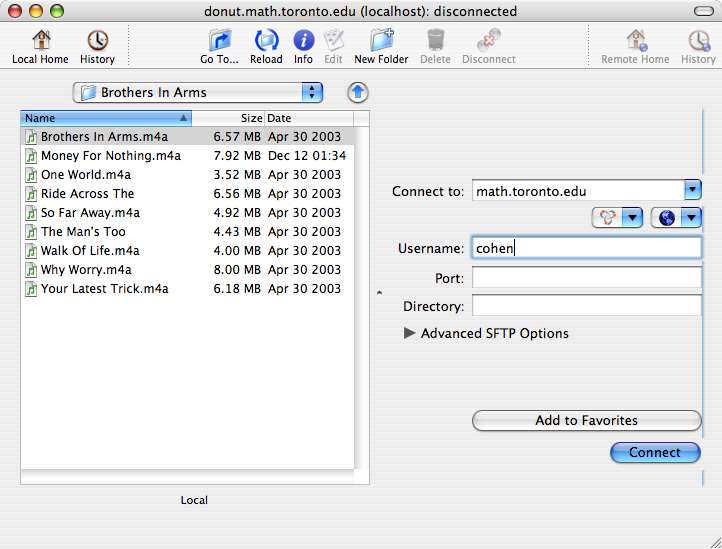Show Info for selected file
Screen dimensions: 722x549
[x=303, y=47]
